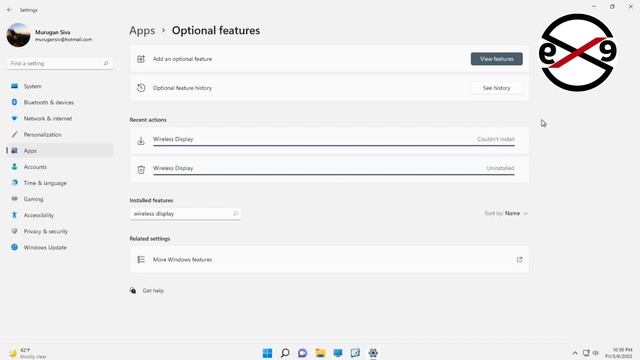Click the installed features search magnifier icon
640x360 pixels.
tap(235, 214)
